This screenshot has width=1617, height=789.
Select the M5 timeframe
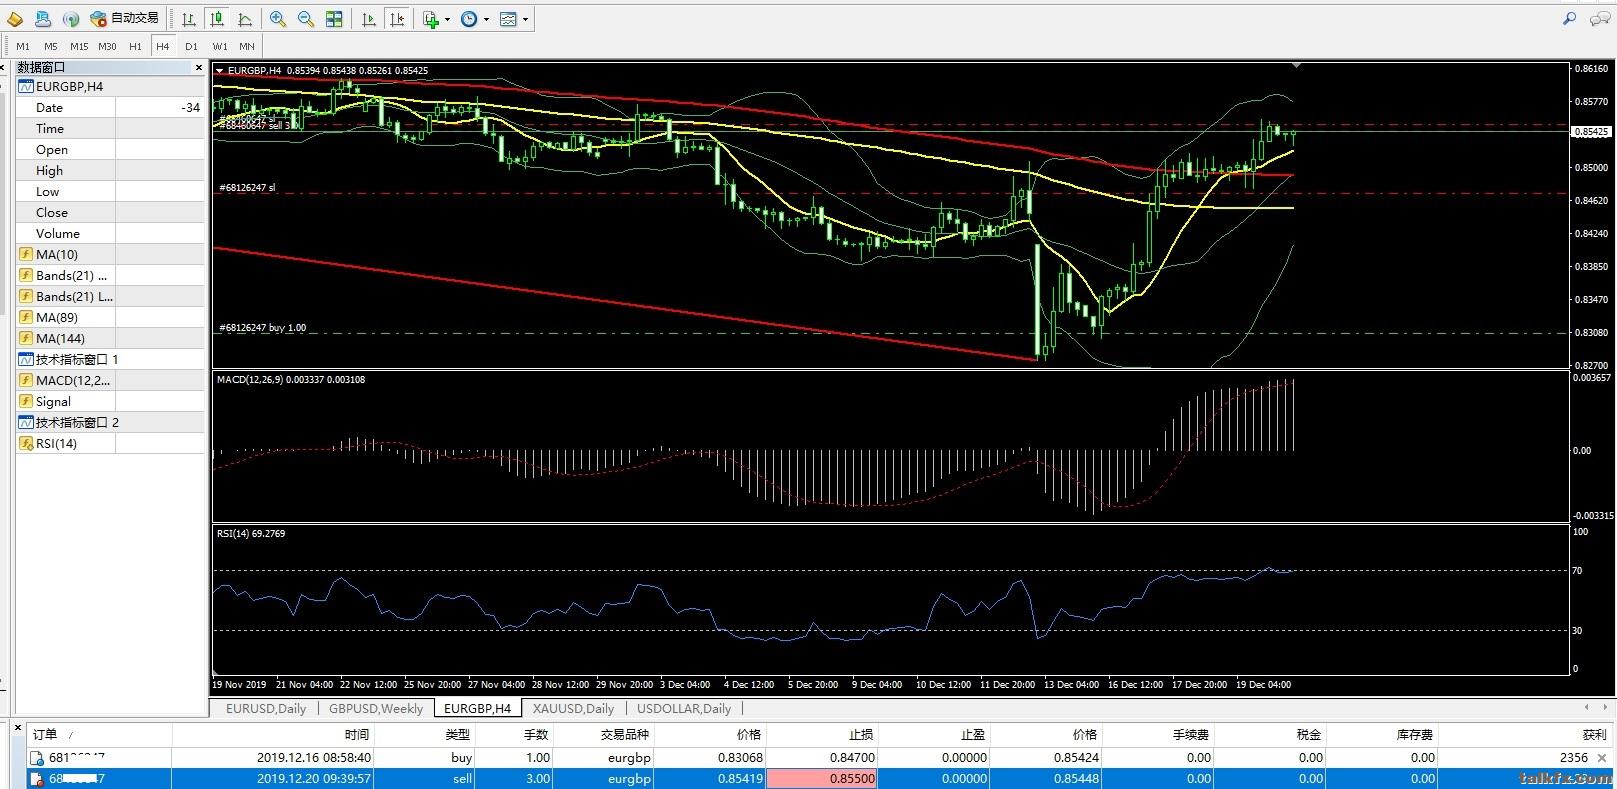50,46
